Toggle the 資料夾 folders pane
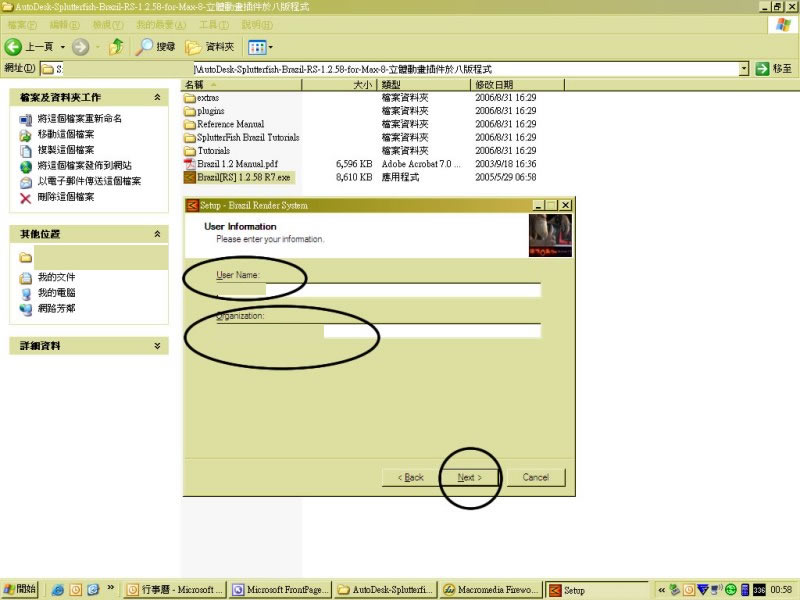 [210, 47]
